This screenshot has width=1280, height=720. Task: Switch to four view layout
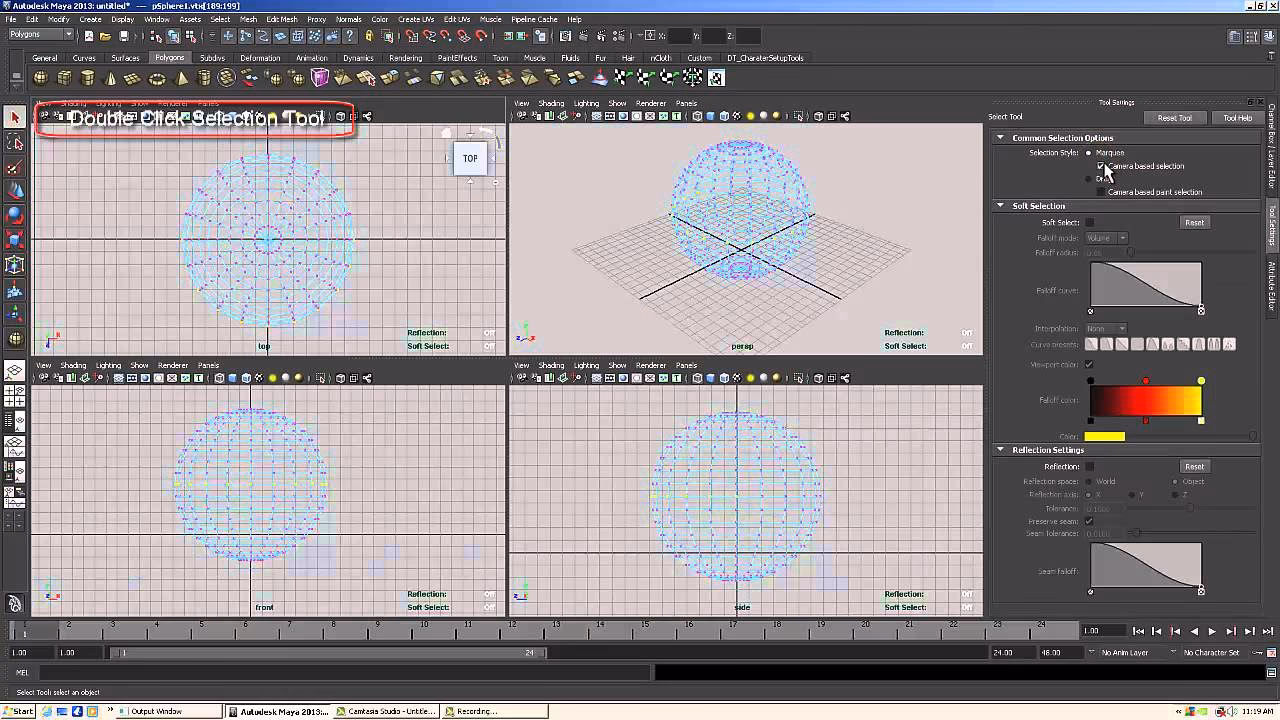click(x=14, y=396)
